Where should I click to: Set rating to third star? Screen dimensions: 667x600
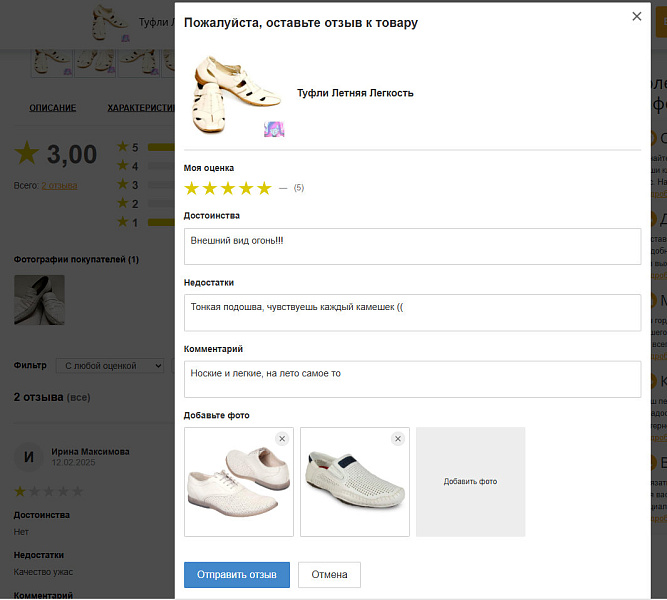[x=228, y=188]
